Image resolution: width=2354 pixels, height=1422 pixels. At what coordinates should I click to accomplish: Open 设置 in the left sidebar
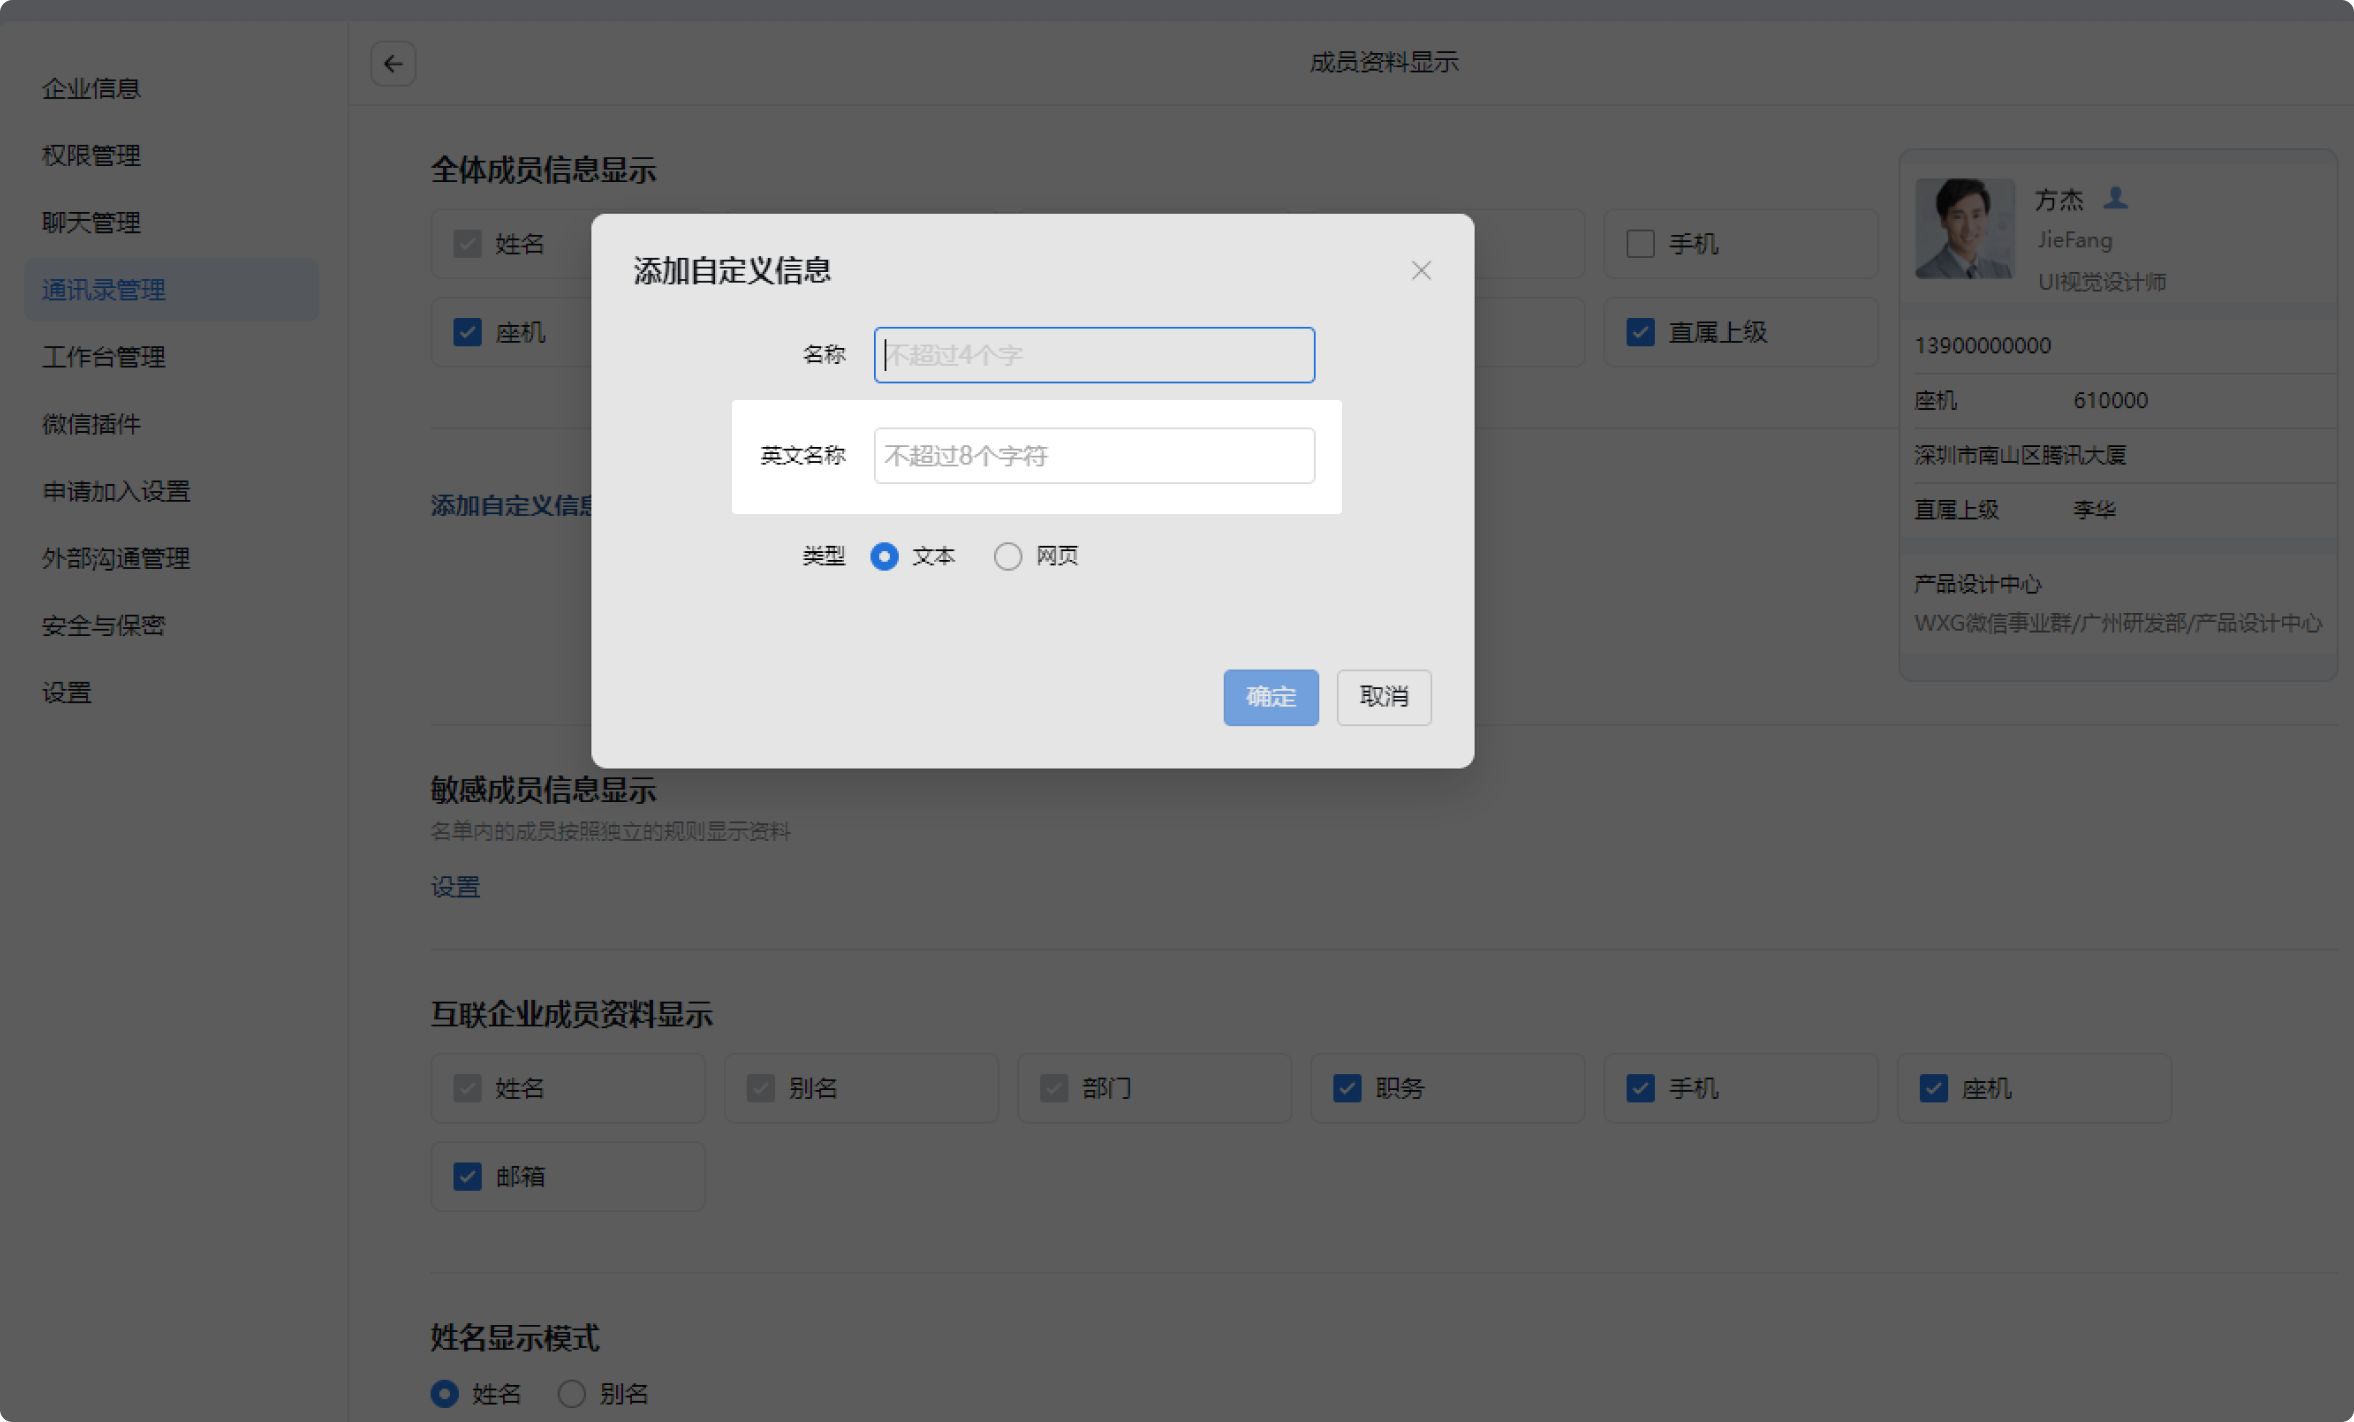tap(66, 692)
